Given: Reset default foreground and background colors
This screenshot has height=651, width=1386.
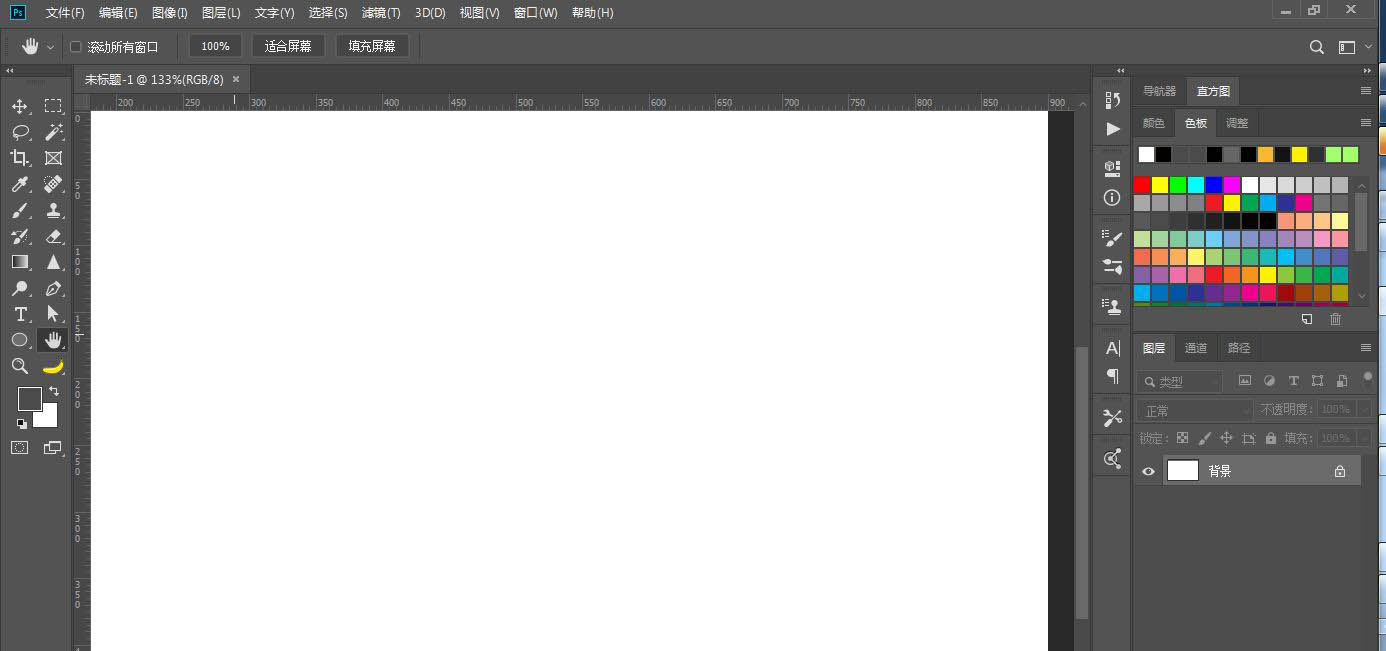Looking at the screenshot, I should pos(22,423).
